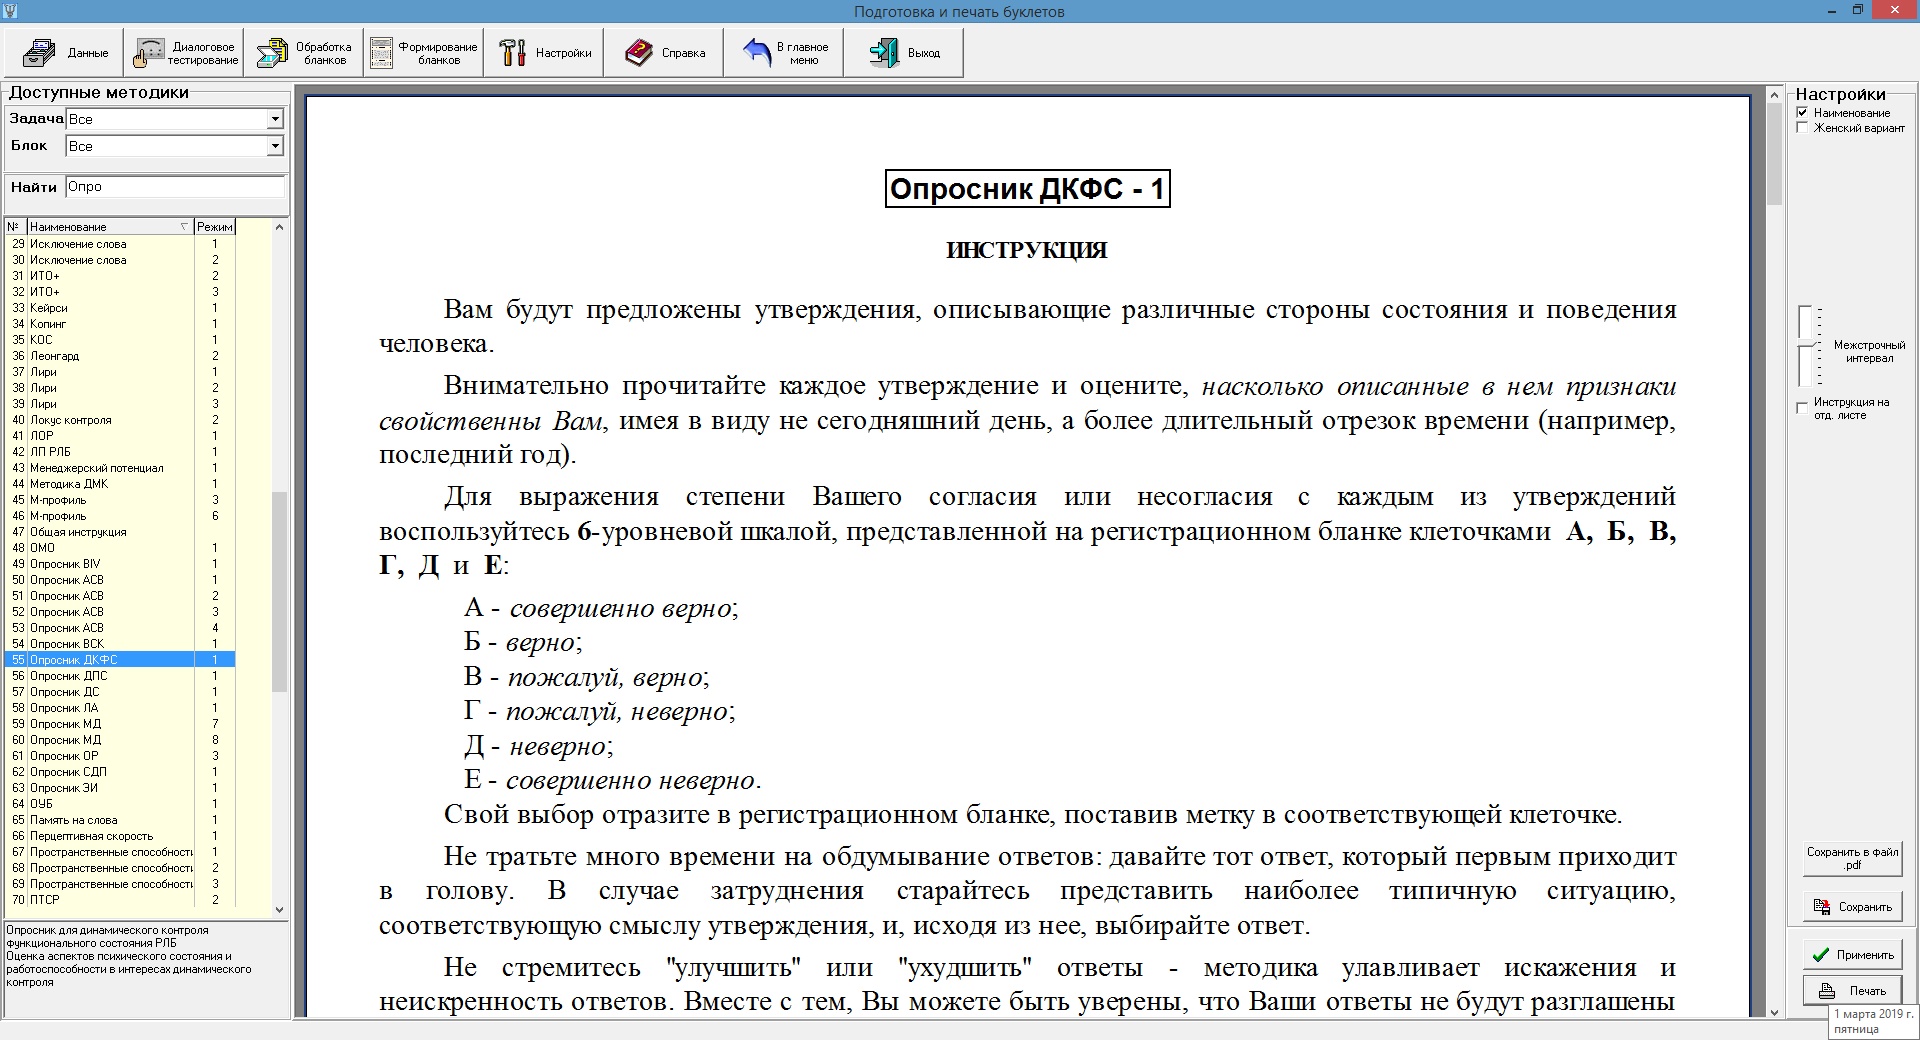Open the Данные toolbar icon
The width and height of the screenshot is (1920, 1040).
40,53
